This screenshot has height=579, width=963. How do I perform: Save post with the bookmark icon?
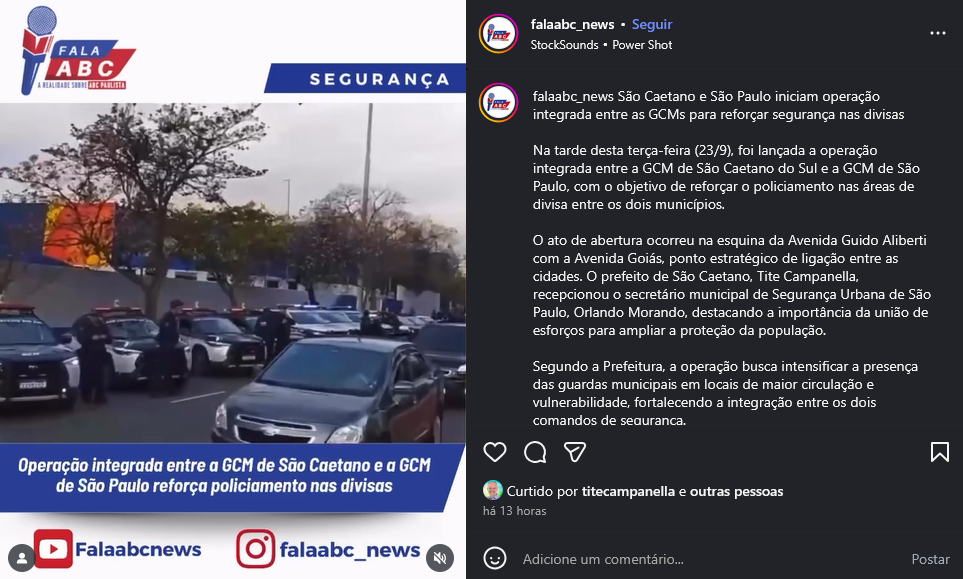coord(940,452)
